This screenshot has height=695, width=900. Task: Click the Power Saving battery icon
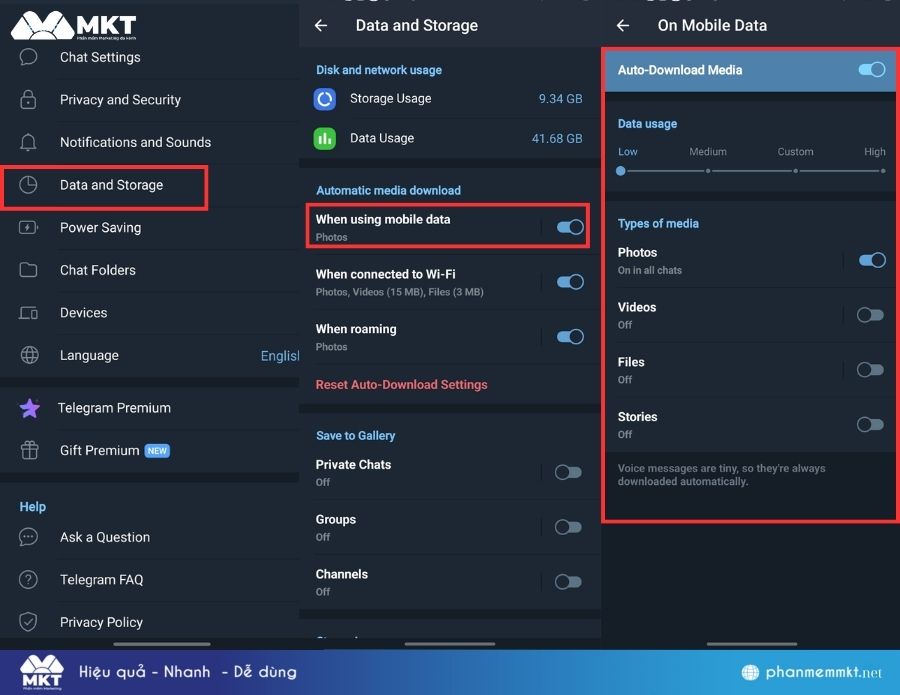(29, 228)
